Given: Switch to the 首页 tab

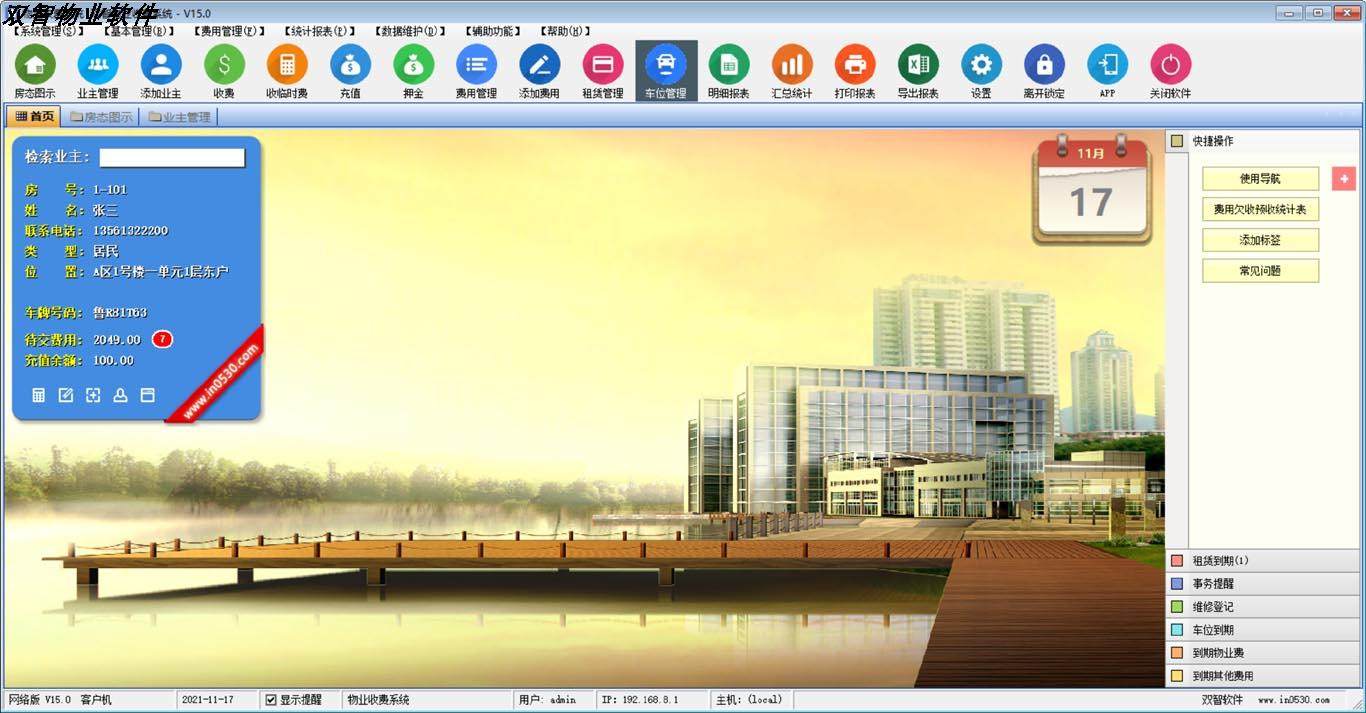Looking at the screenshot, I should [x=34, y=117].
